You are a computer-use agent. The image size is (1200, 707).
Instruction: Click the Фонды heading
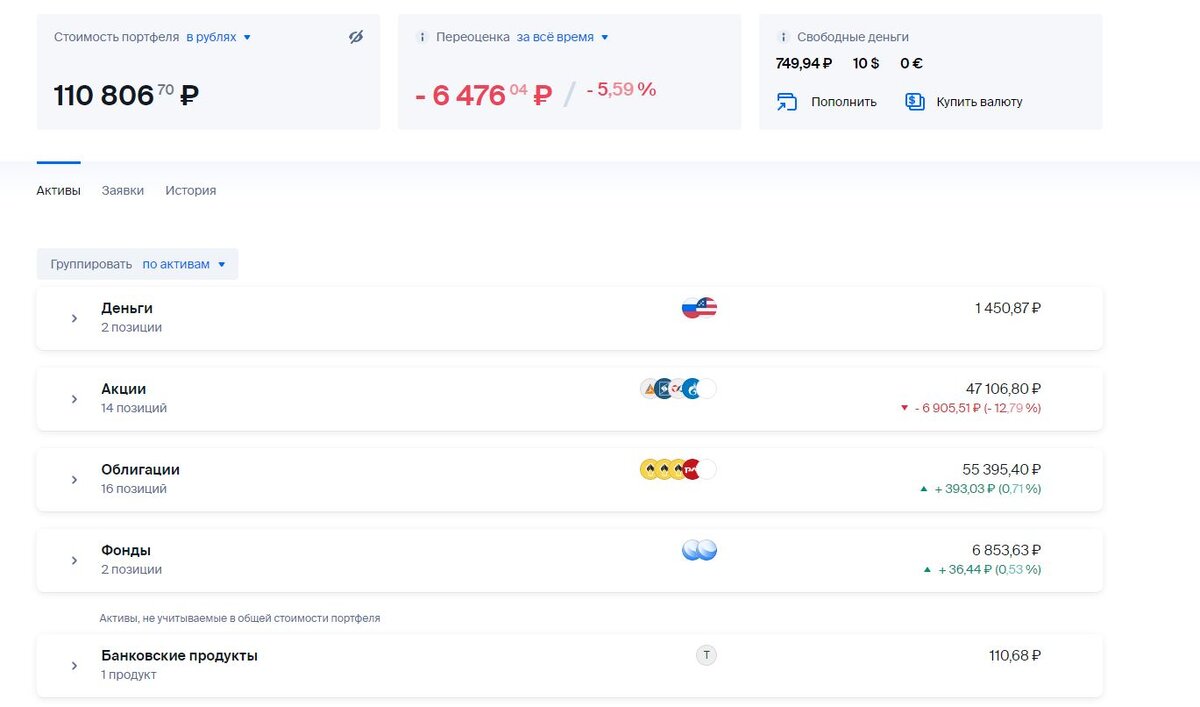pos(126,550)
